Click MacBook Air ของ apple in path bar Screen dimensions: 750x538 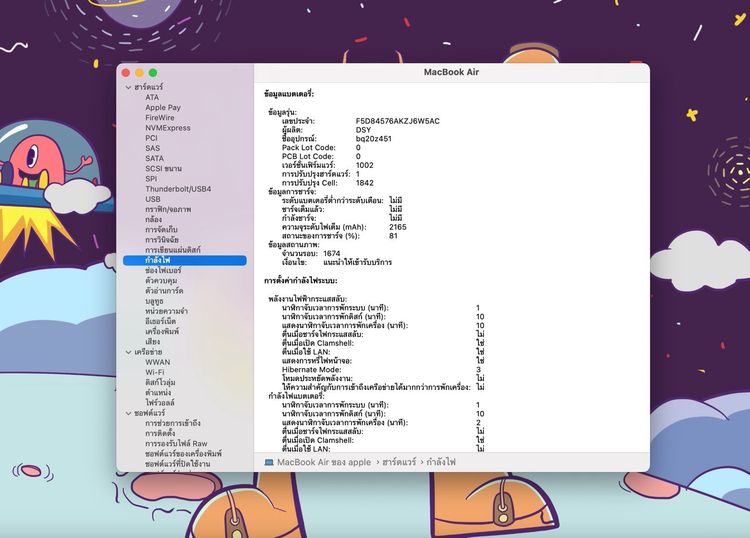[324, 462]
